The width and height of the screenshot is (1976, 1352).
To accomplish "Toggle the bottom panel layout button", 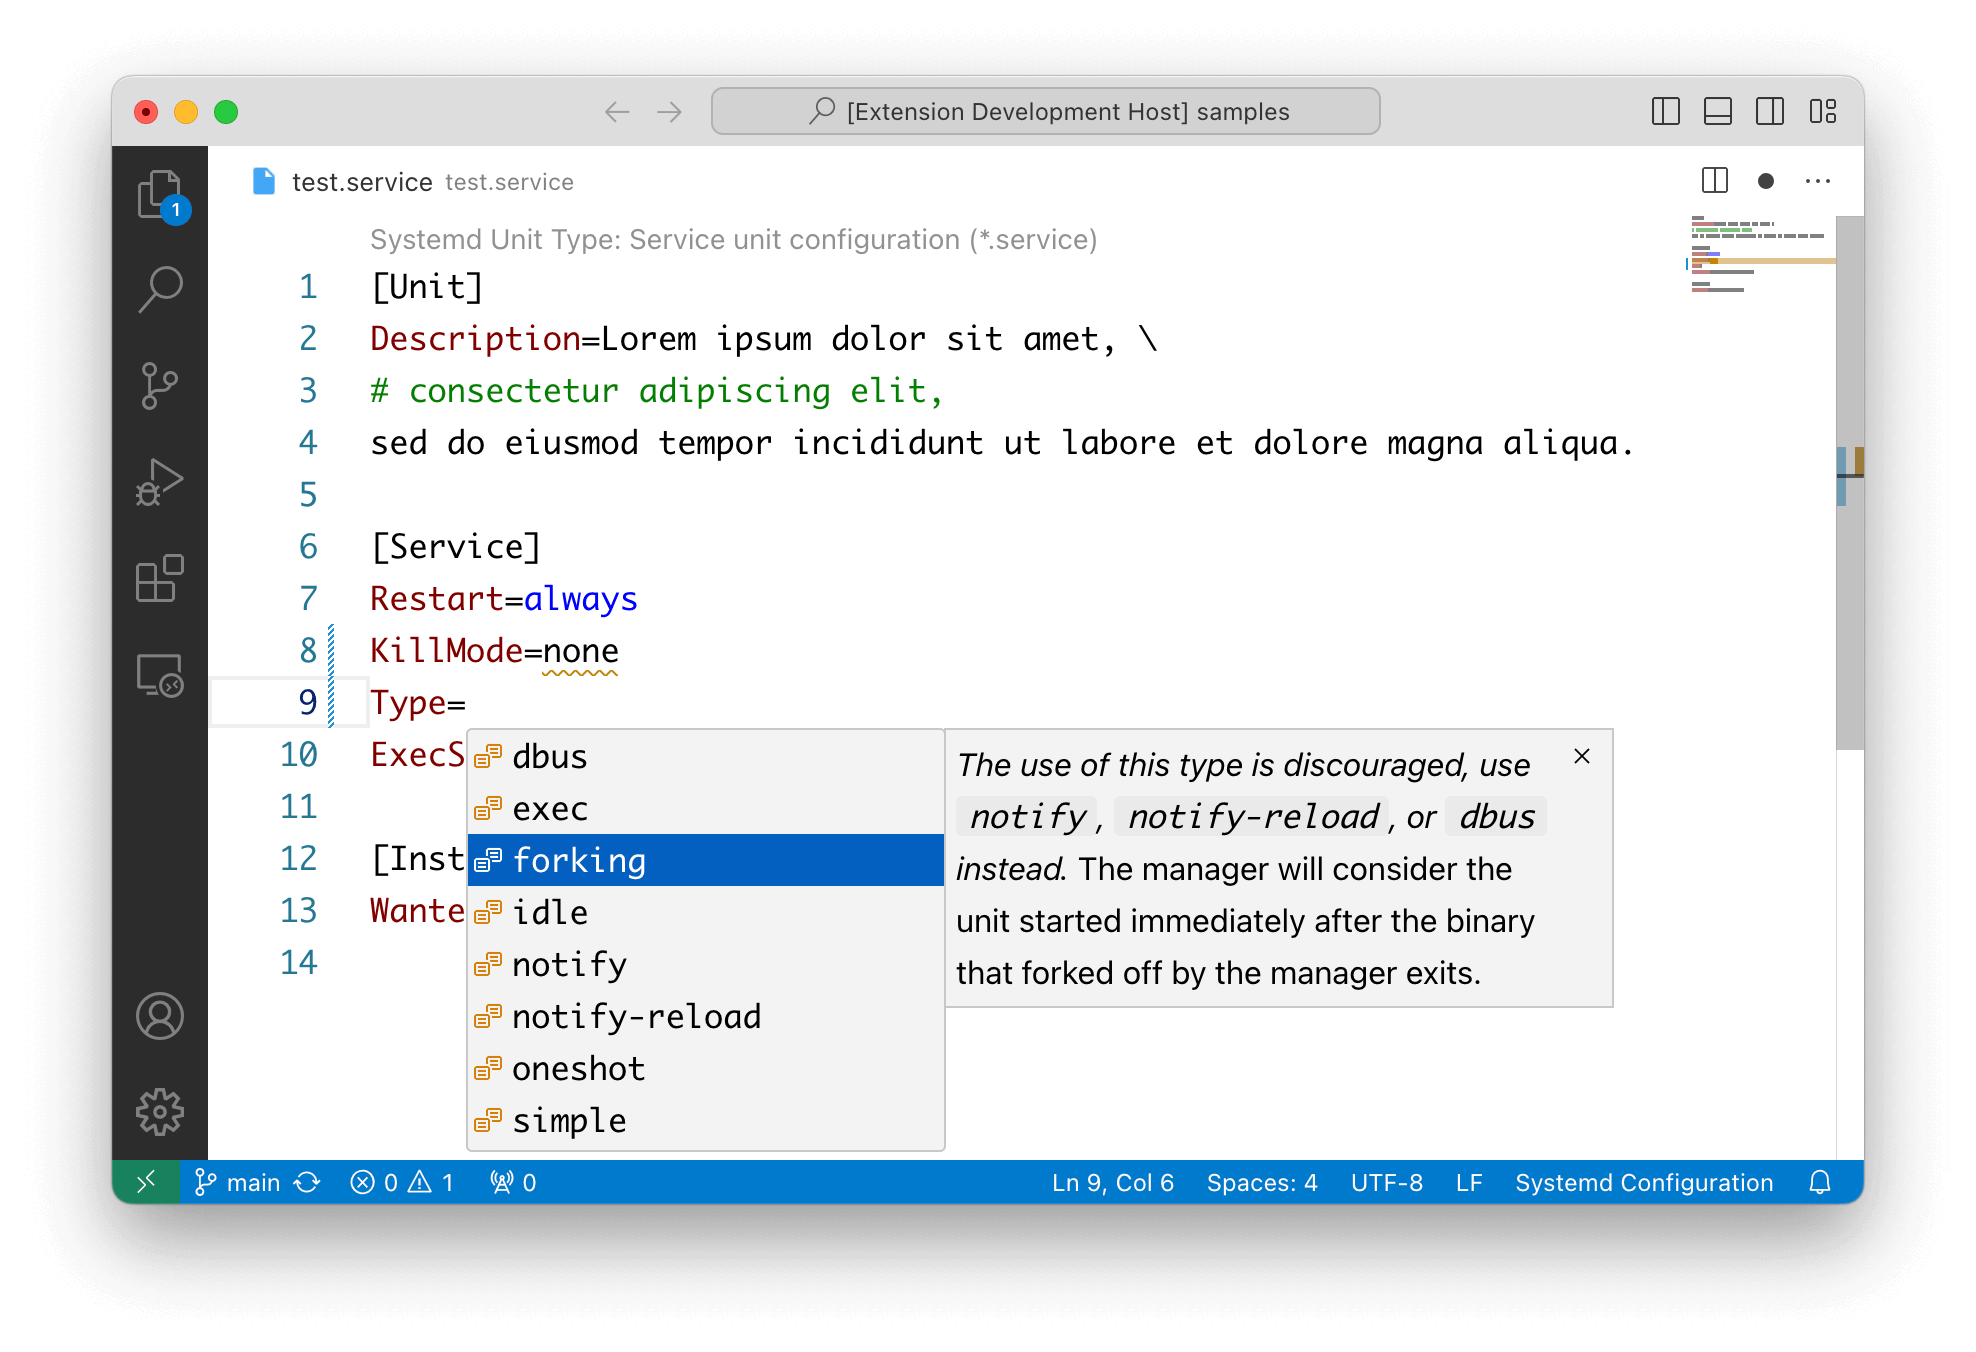I will pos(1717,111).
